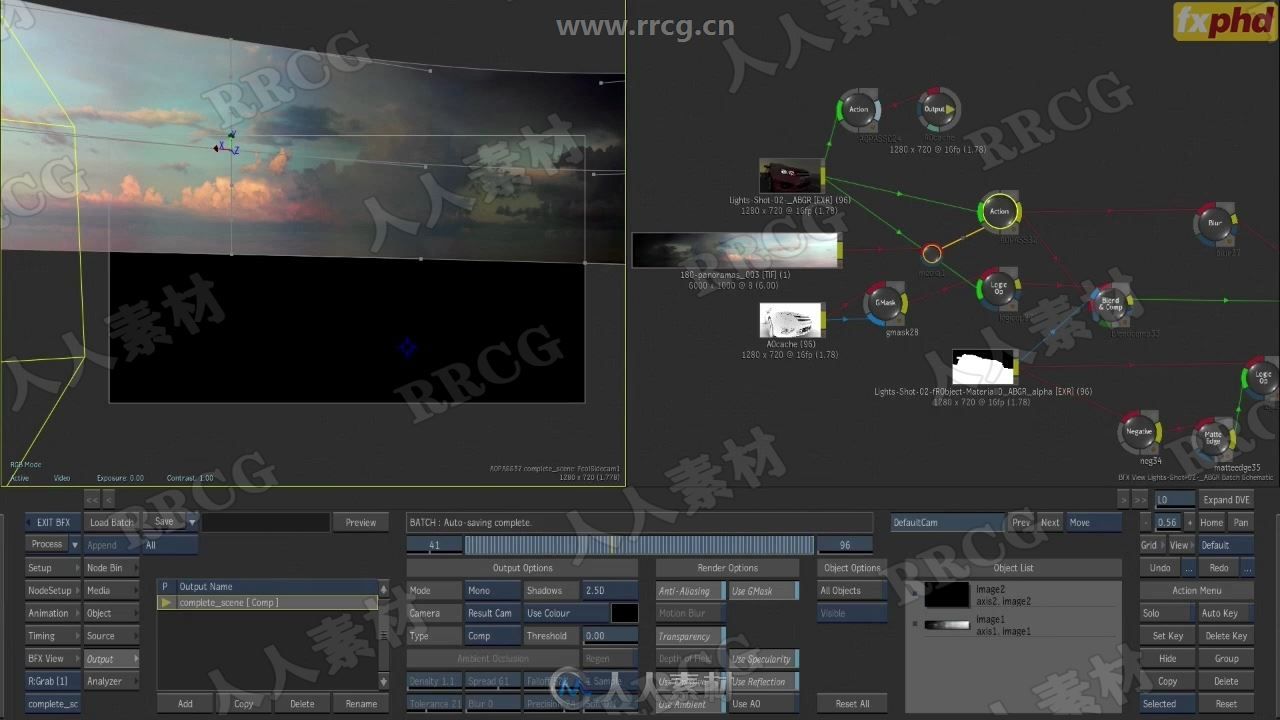Open the Setup menu
The width and height of the screenshot is (1280, 720).
coord(53,568)
